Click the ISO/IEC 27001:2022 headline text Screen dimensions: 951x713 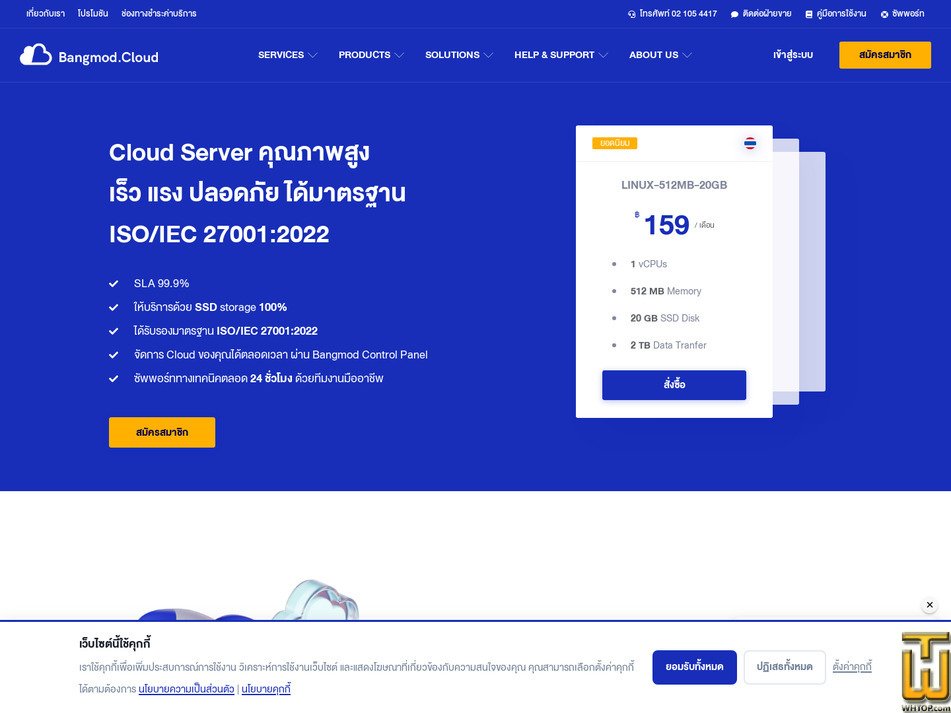tap(219, 235)
